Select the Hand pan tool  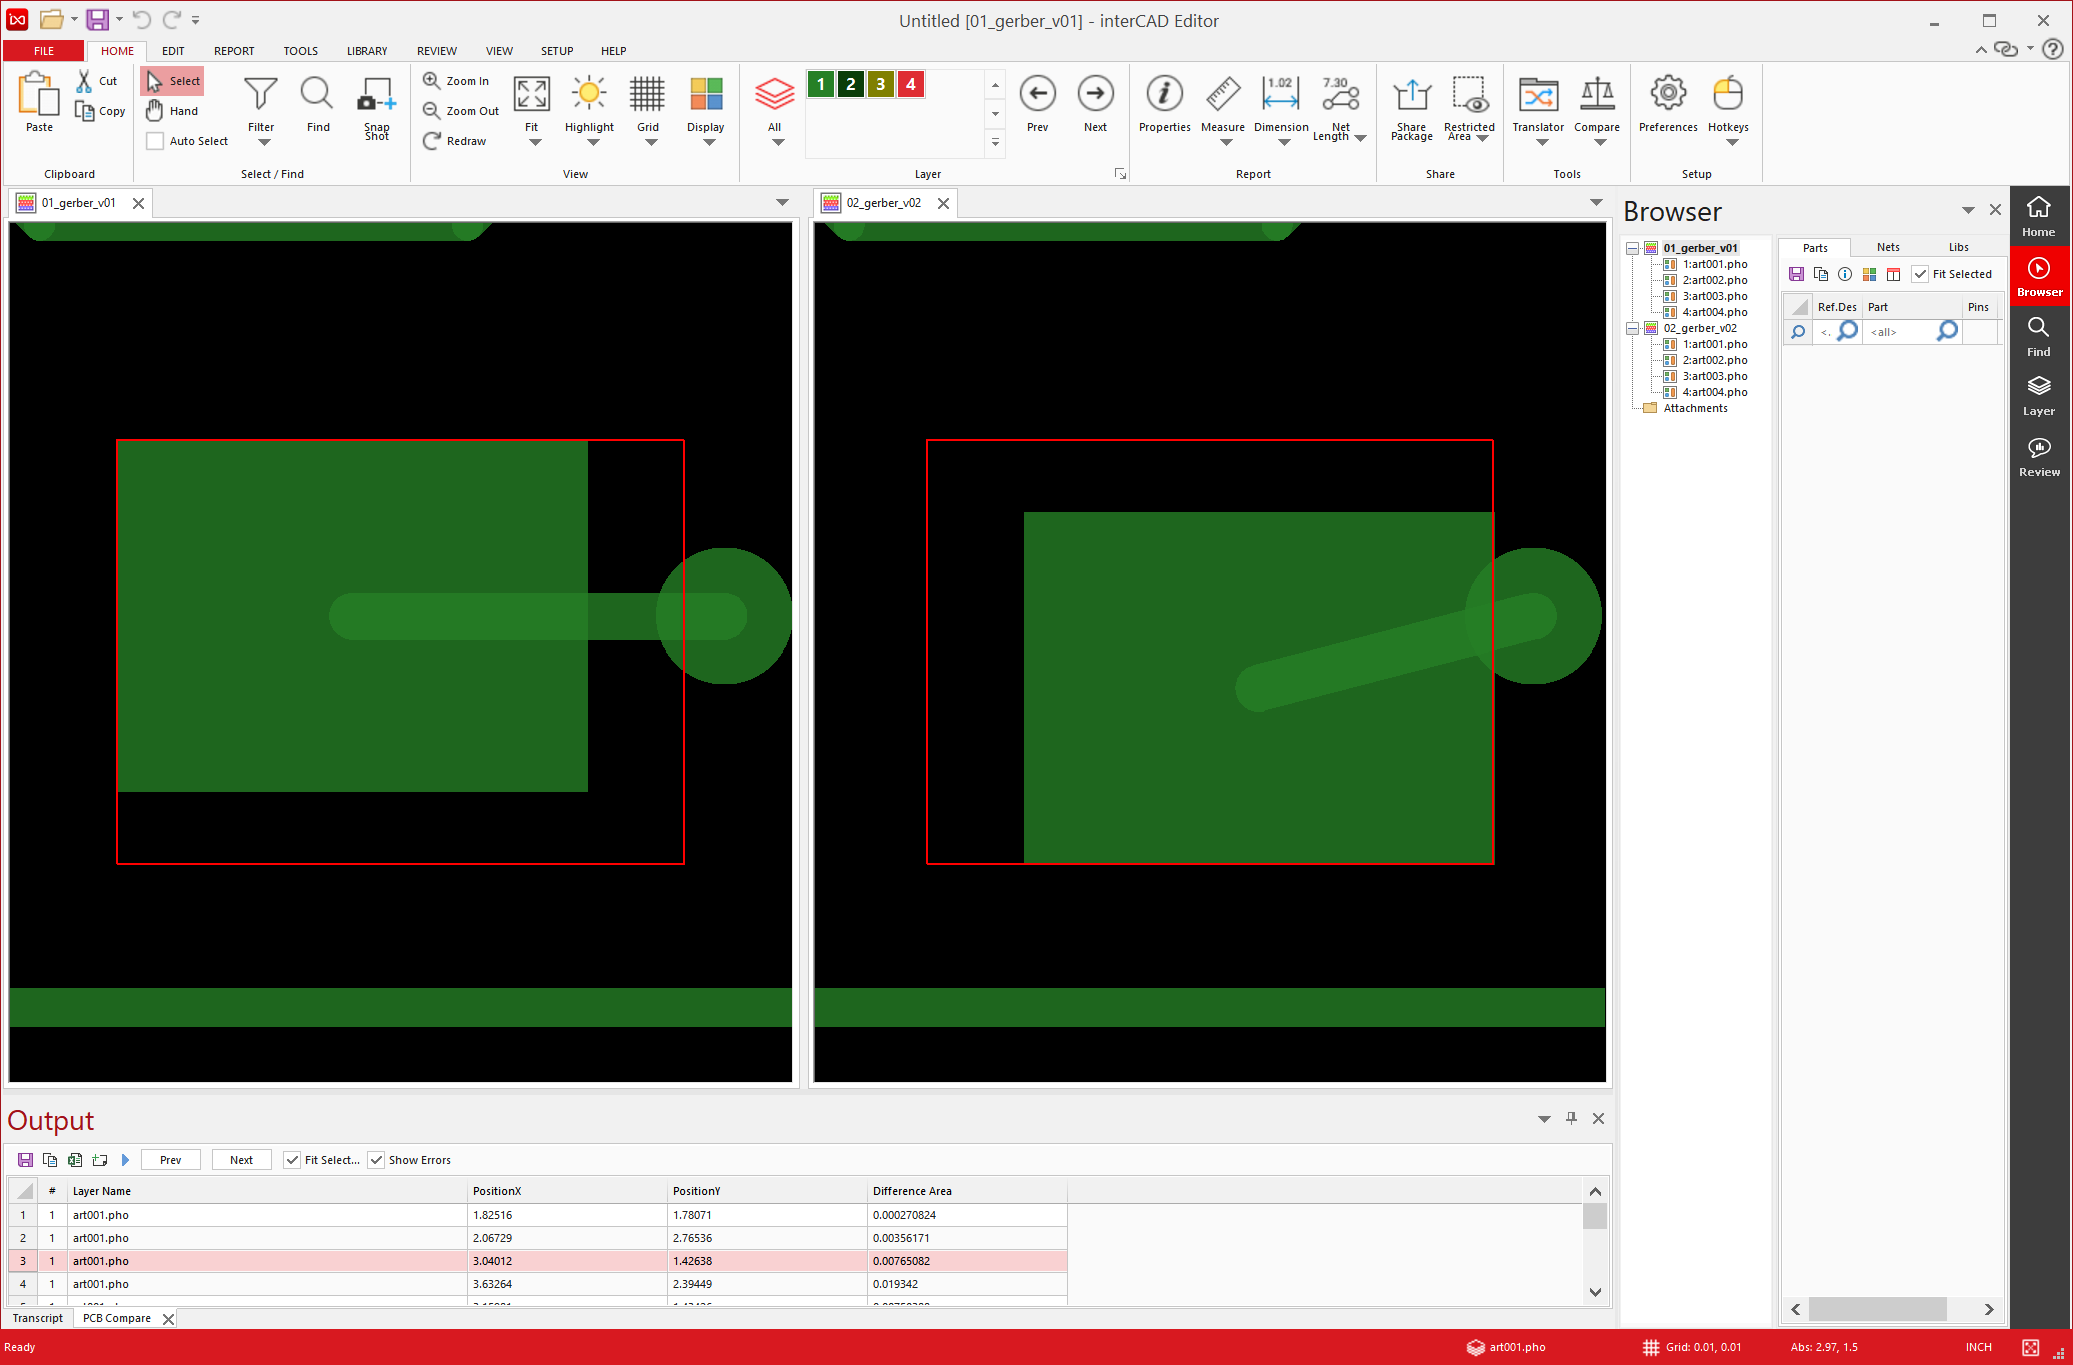click(x=173, y=111)
